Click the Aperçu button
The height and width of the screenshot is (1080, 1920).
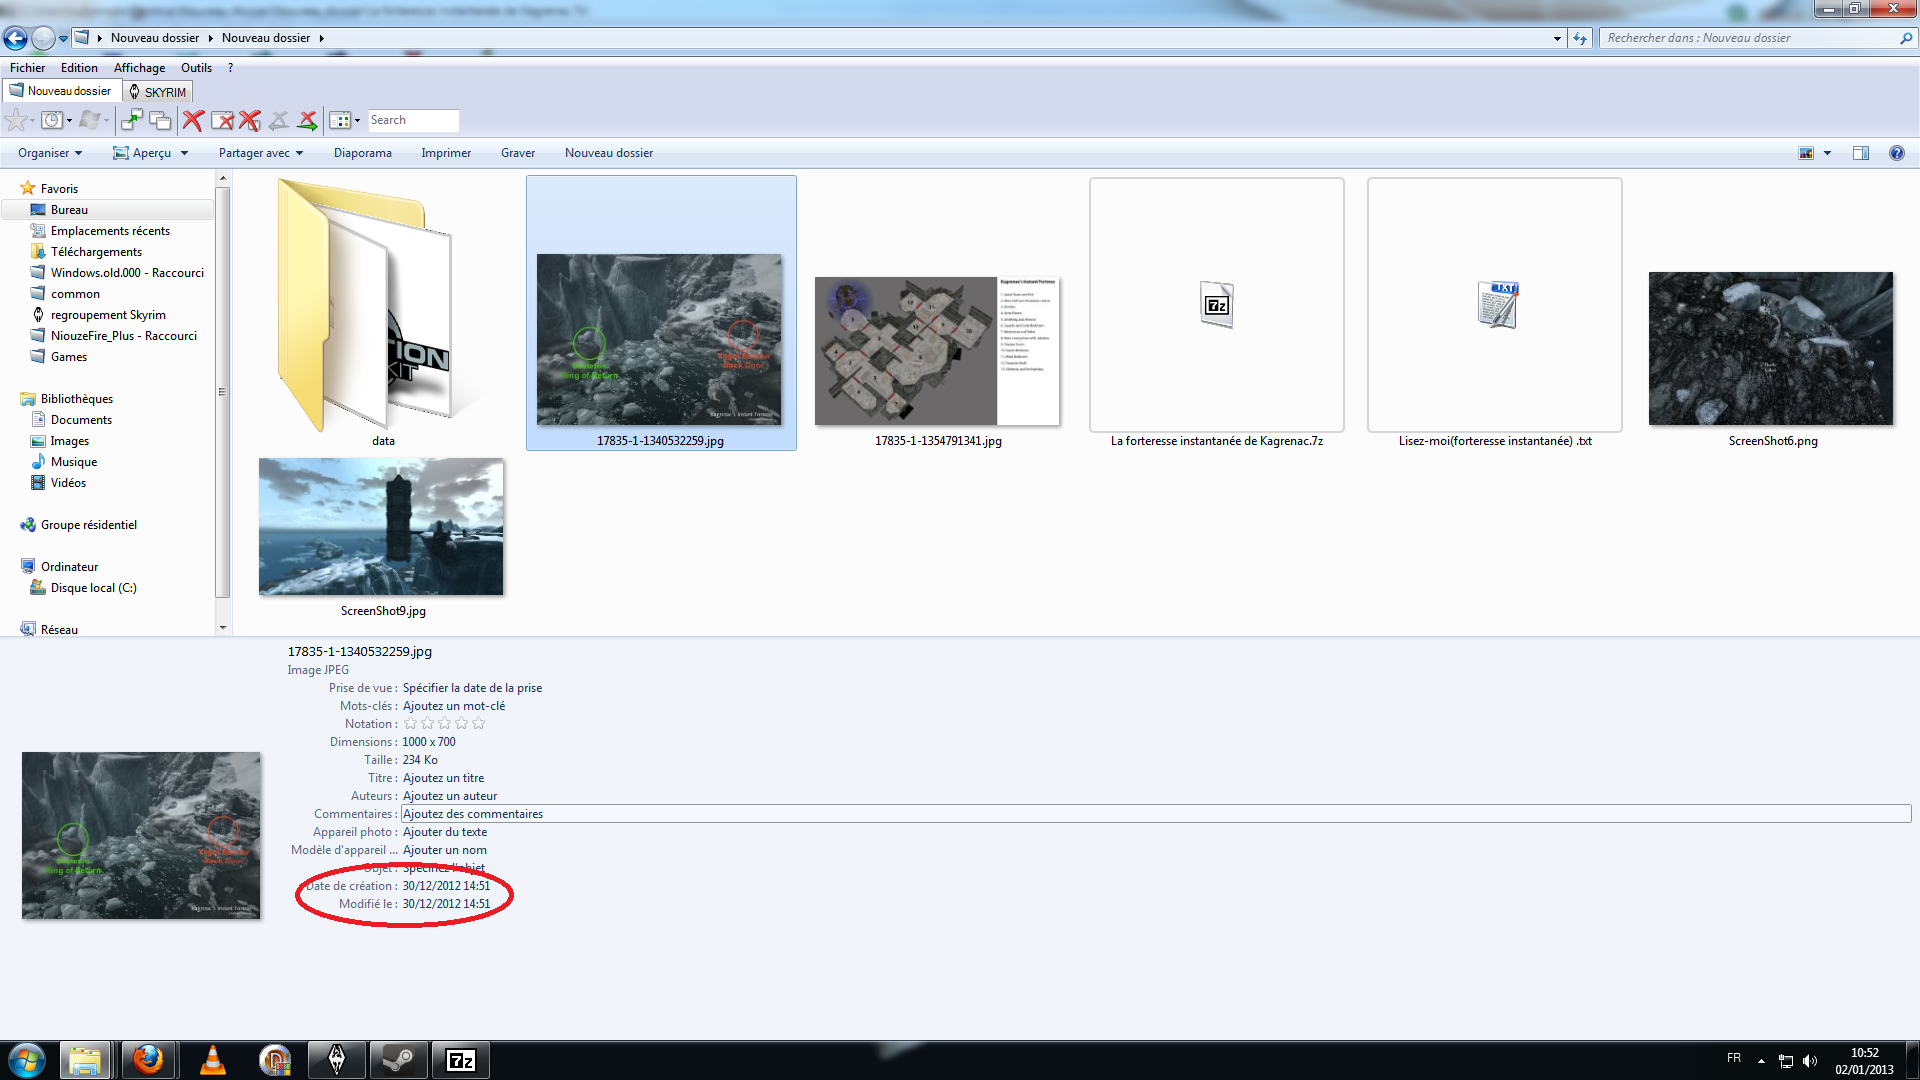click(x=142, y=153)
